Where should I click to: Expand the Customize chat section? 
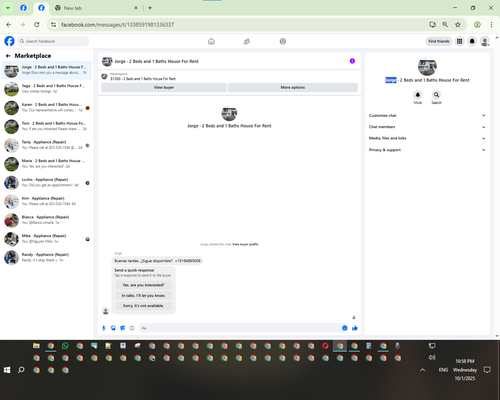click(x=427, y=116)
